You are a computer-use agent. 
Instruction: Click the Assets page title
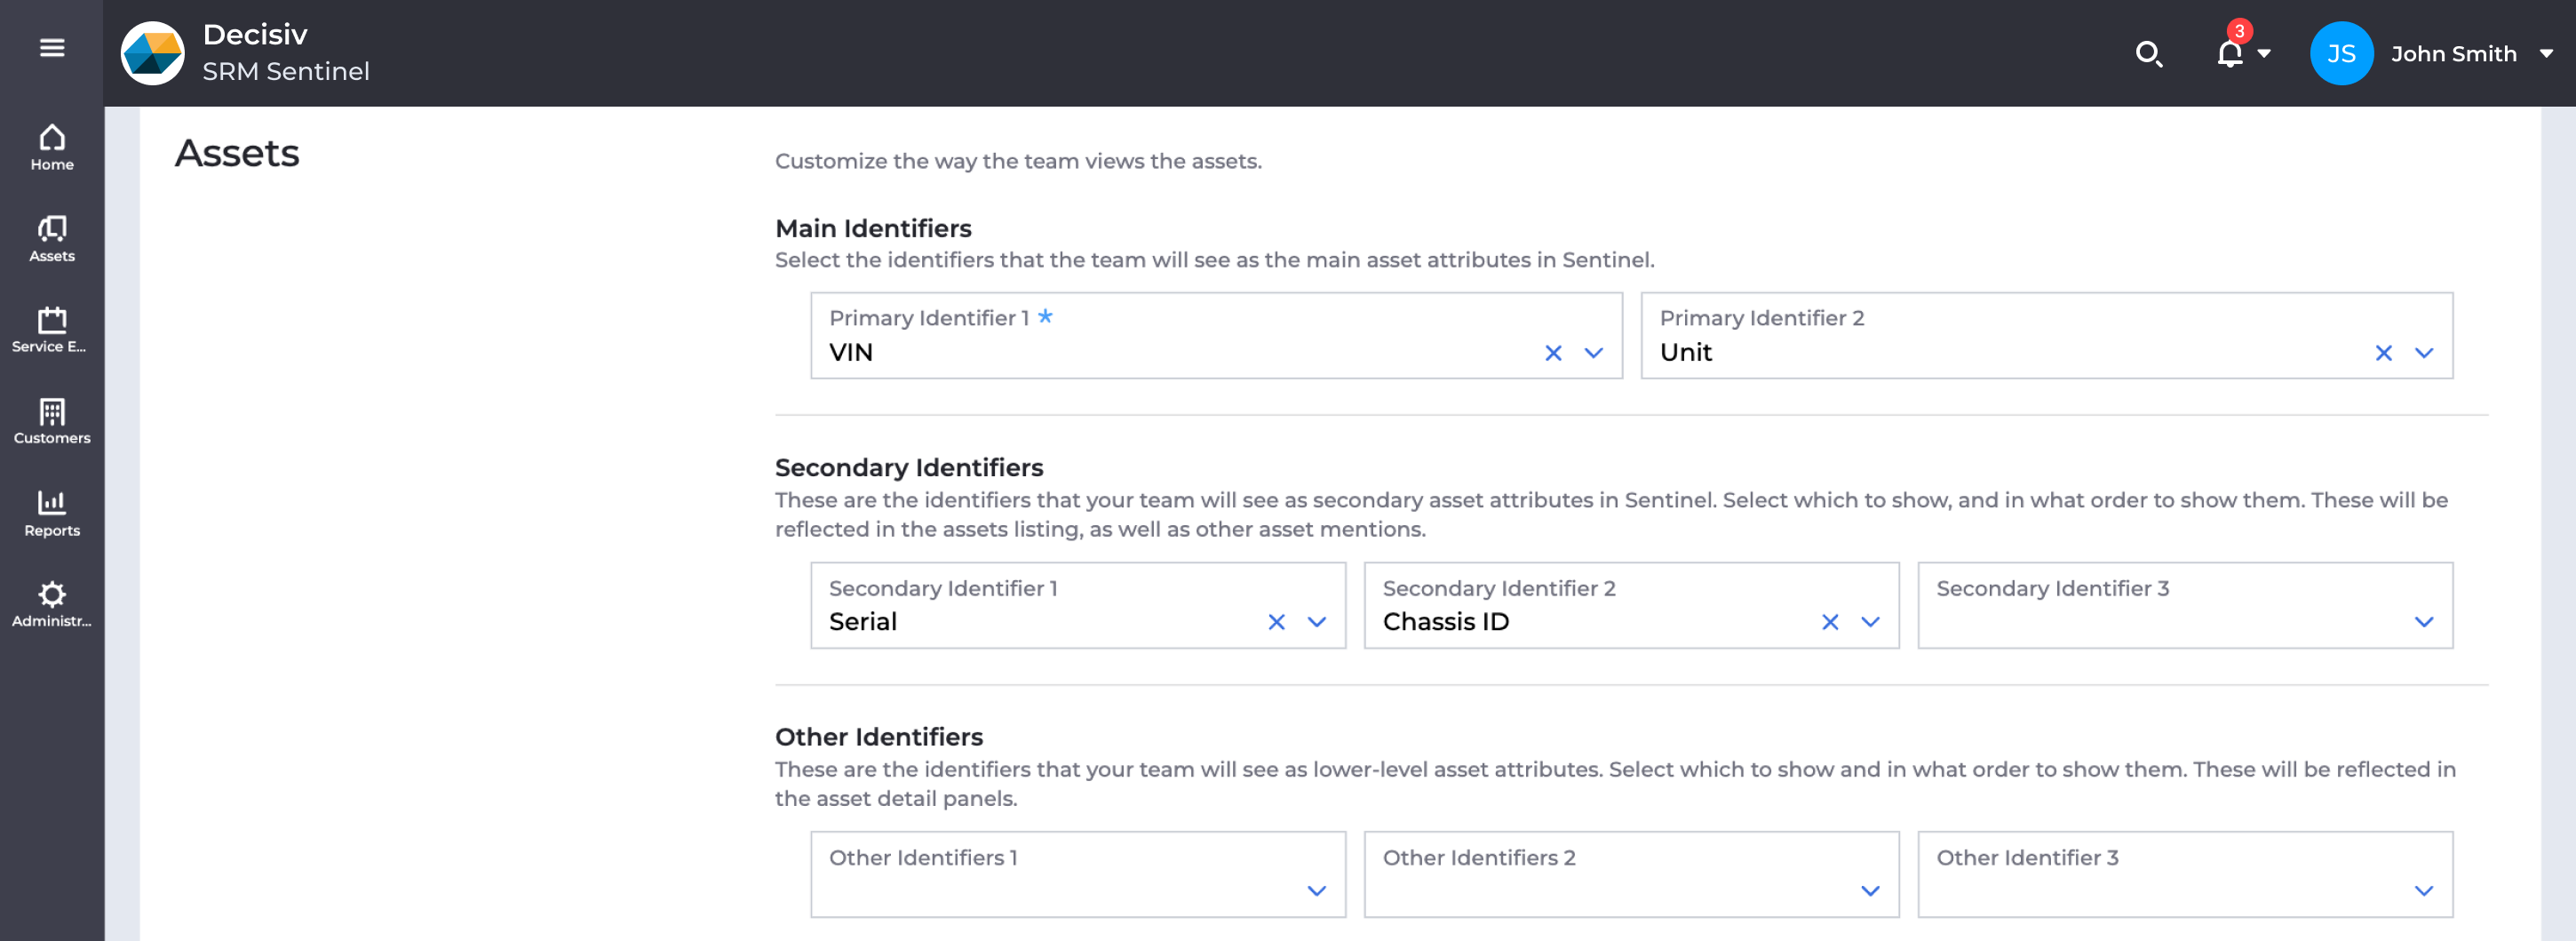[x=237, y=153]
